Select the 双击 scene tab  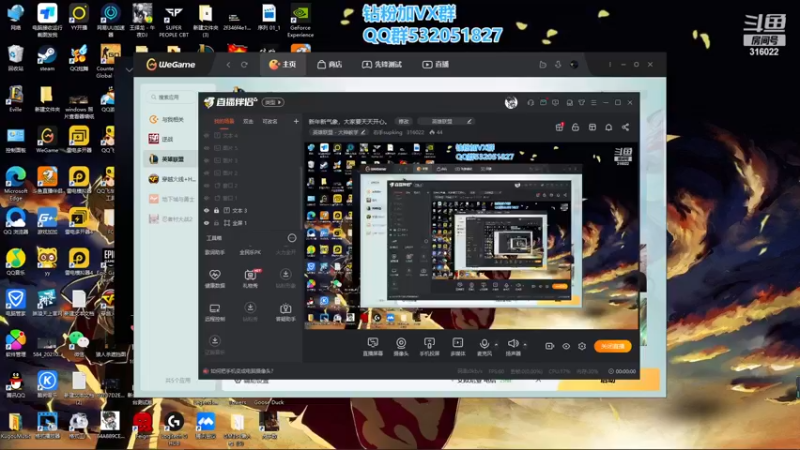(248, 121)
